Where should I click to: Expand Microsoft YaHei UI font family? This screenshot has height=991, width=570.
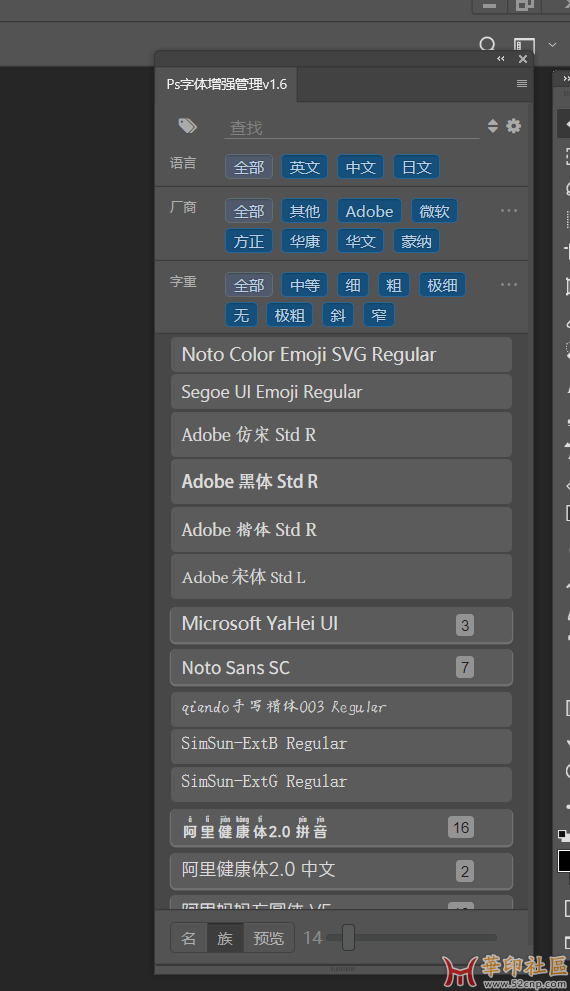pyautogui.click(x=341, y=625)
